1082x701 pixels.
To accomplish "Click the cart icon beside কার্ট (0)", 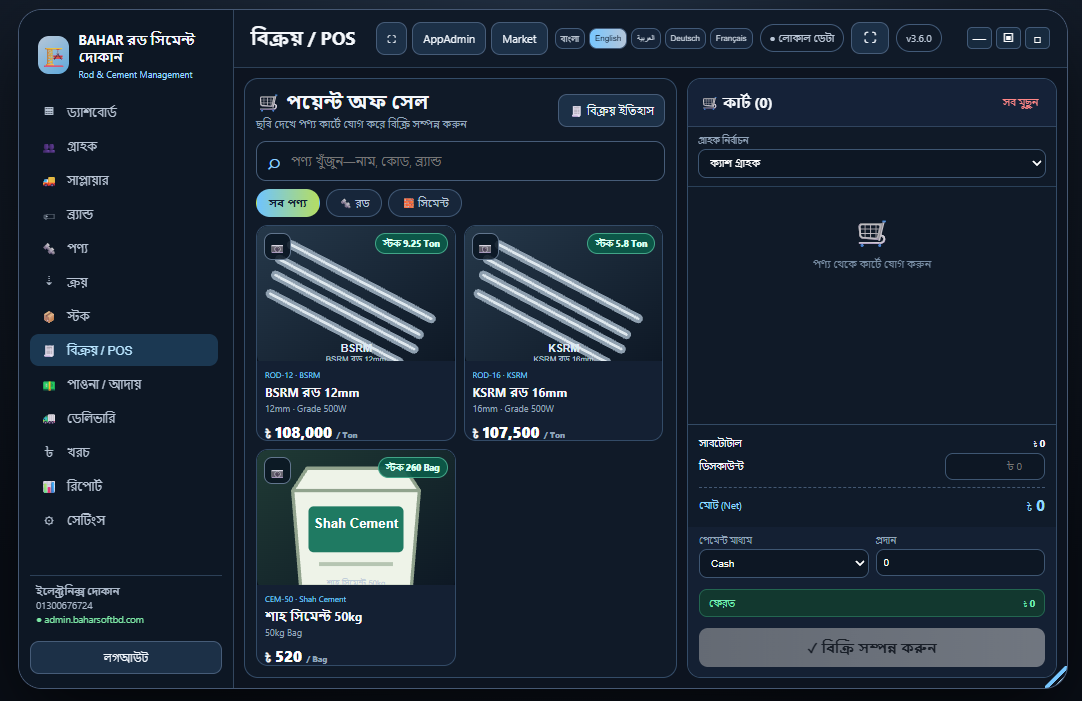I will [709, 103].
